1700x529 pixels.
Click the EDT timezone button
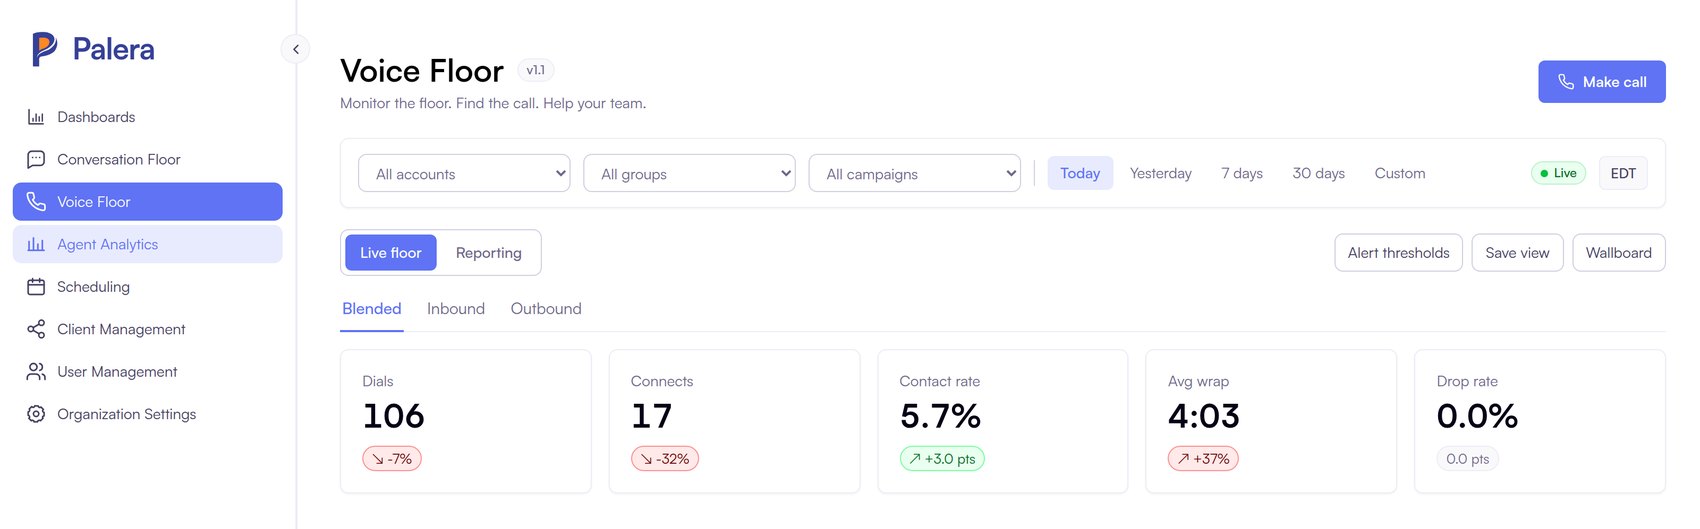1623,173
